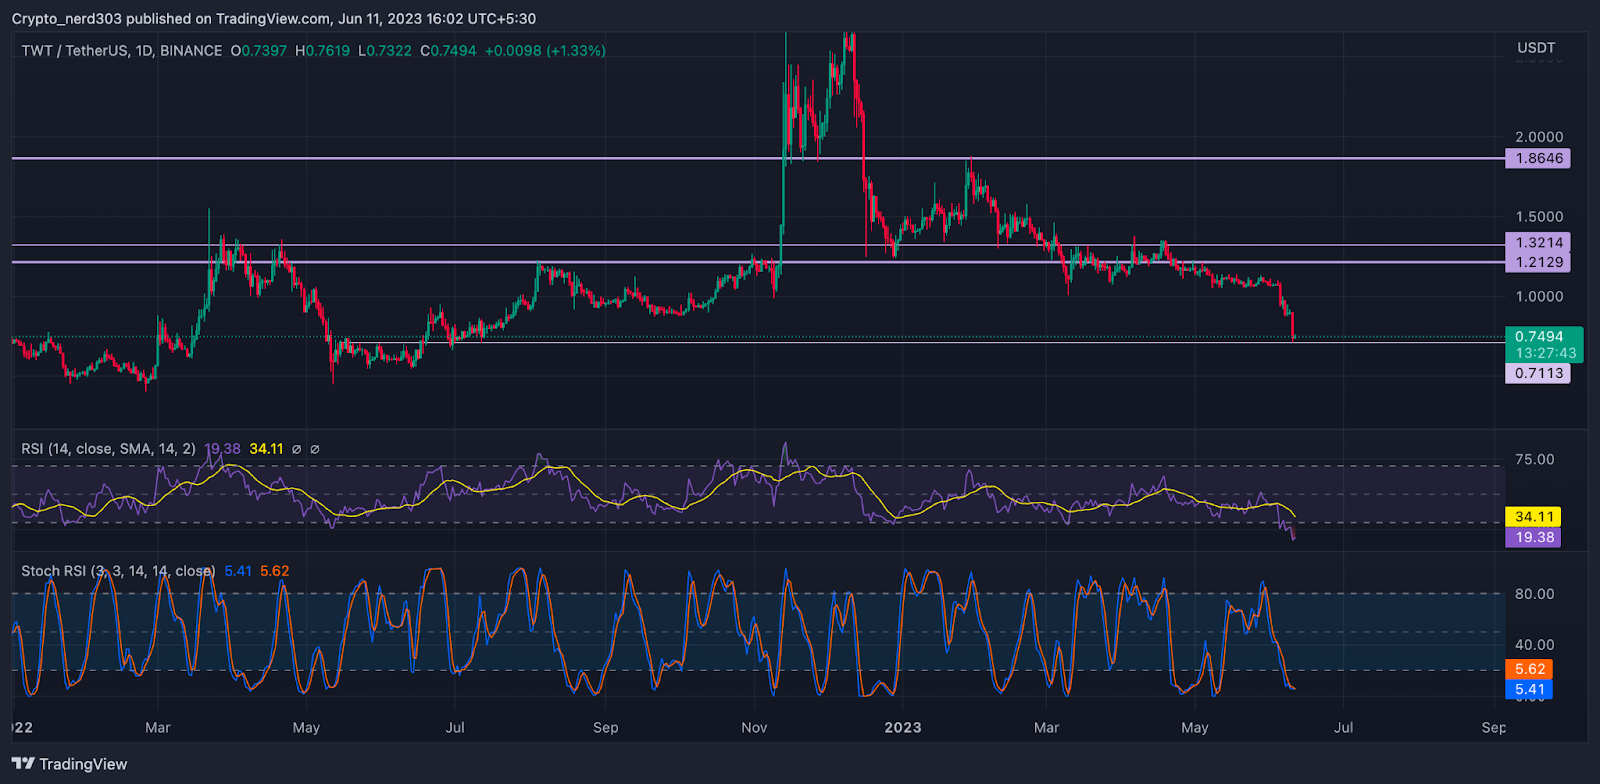Click the 2023 time axis label

click(903, 727)
